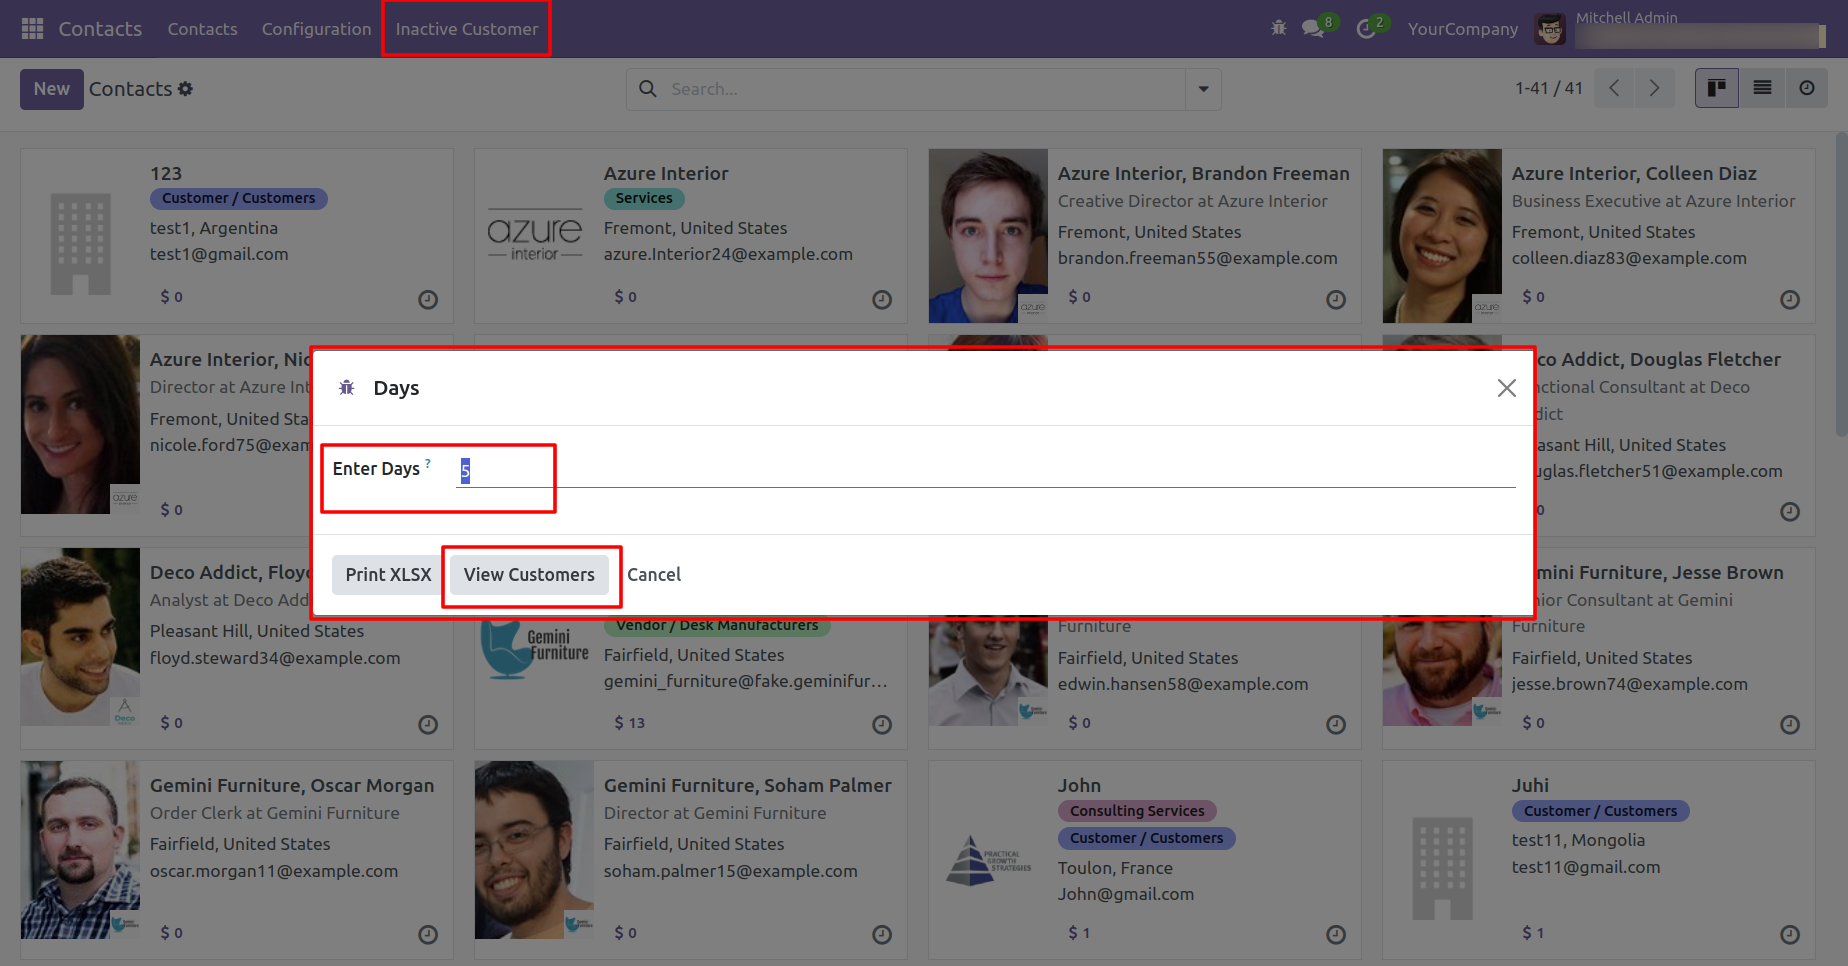Click Services tag on Azure Interior card
1848x966 pixels.
click(644, 198)
